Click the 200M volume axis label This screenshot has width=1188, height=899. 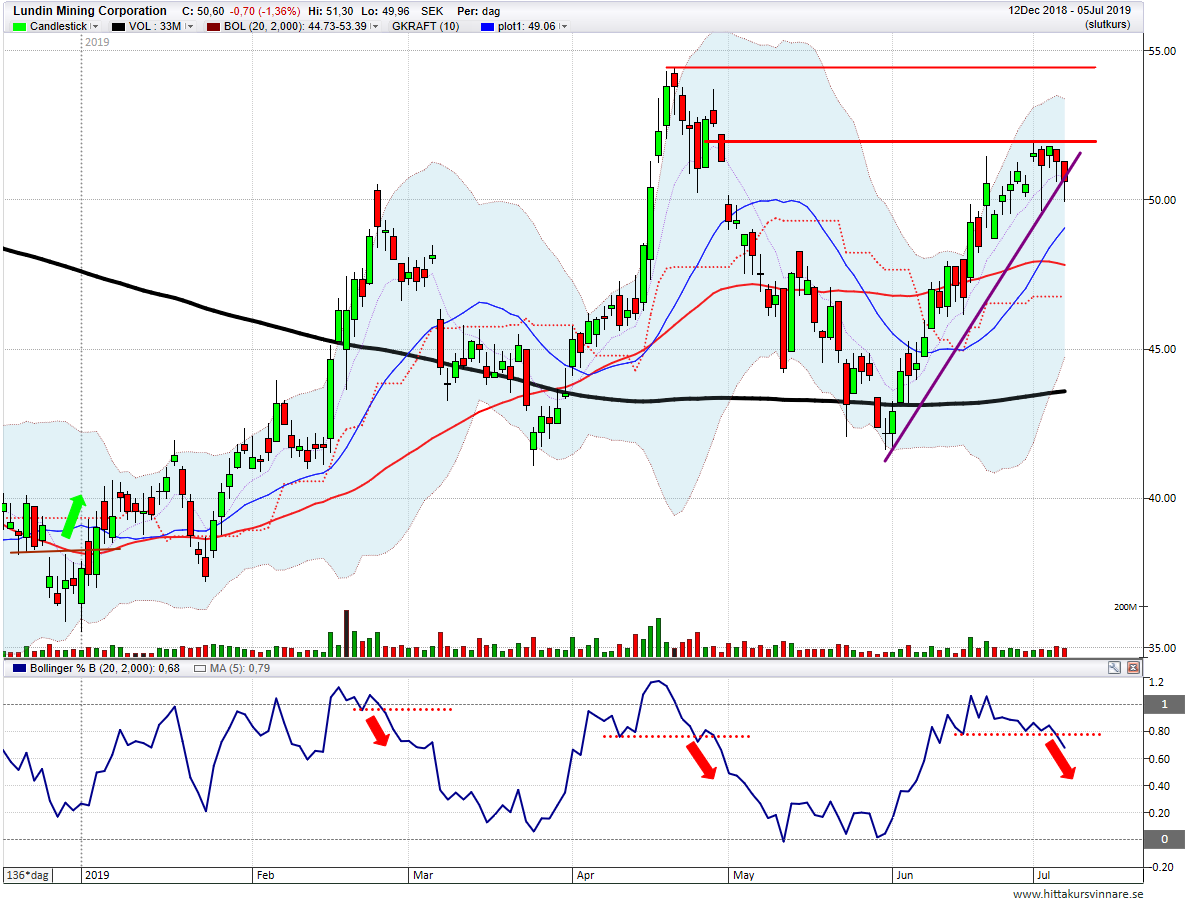coord(1126,607)
